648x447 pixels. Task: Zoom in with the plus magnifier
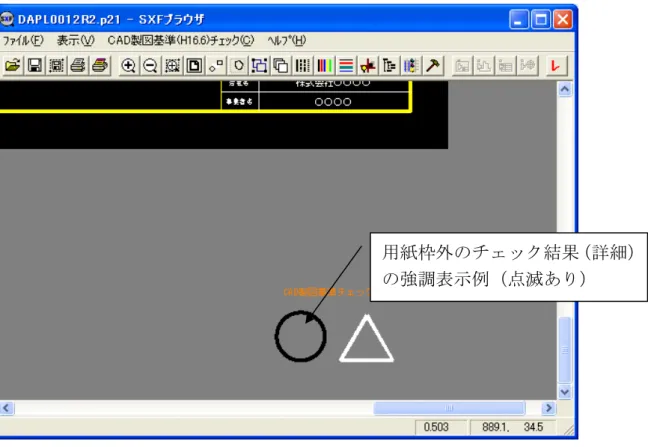tap(129, 65)
